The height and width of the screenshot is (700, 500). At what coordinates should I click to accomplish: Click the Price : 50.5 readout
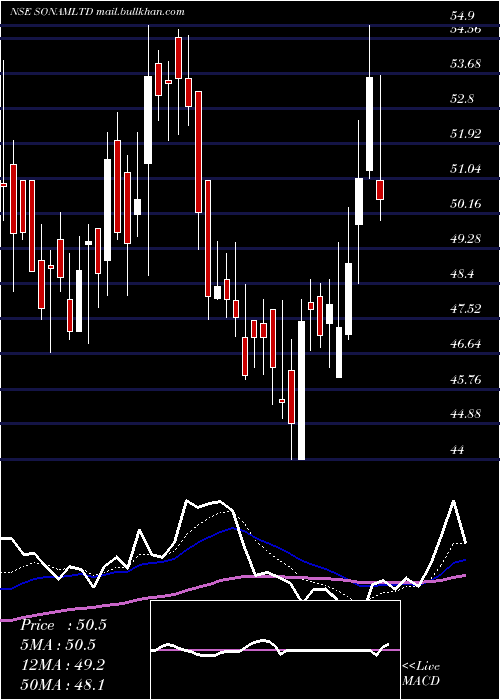63,625
